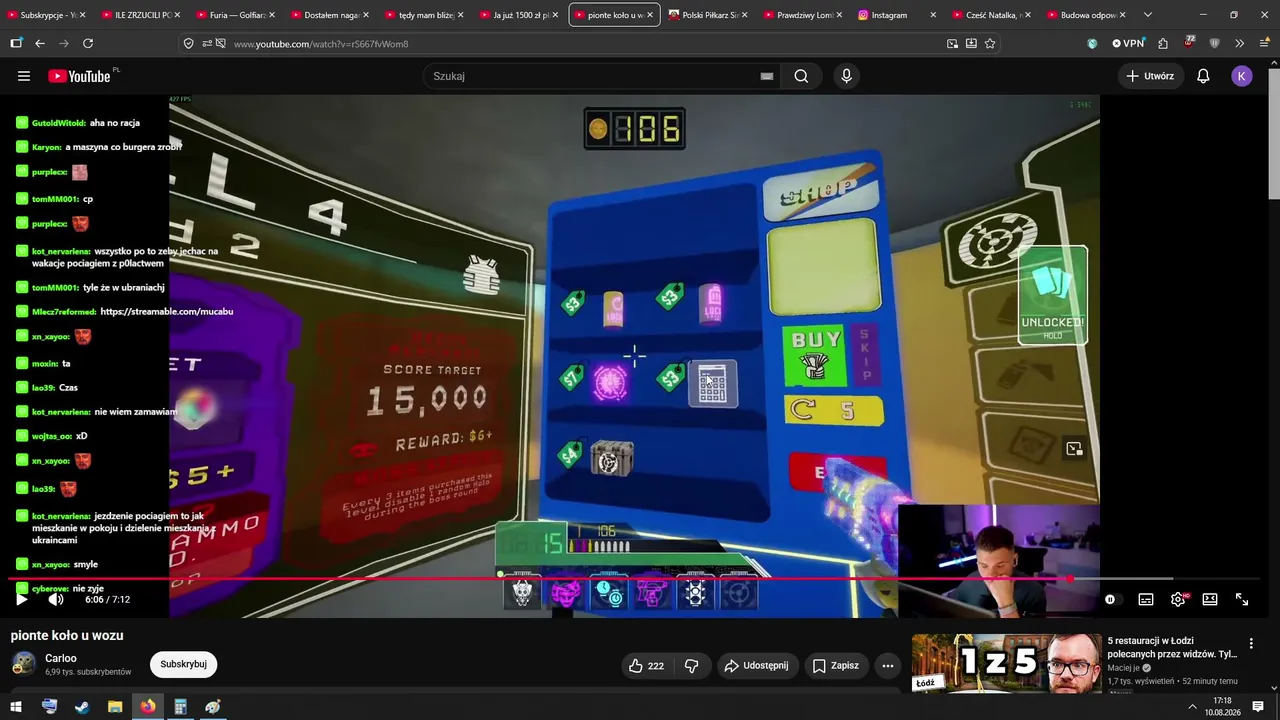Open the browser extensions puzzle icon
This screenshot has width=1280, height=720.
(x=1163, y=44)
